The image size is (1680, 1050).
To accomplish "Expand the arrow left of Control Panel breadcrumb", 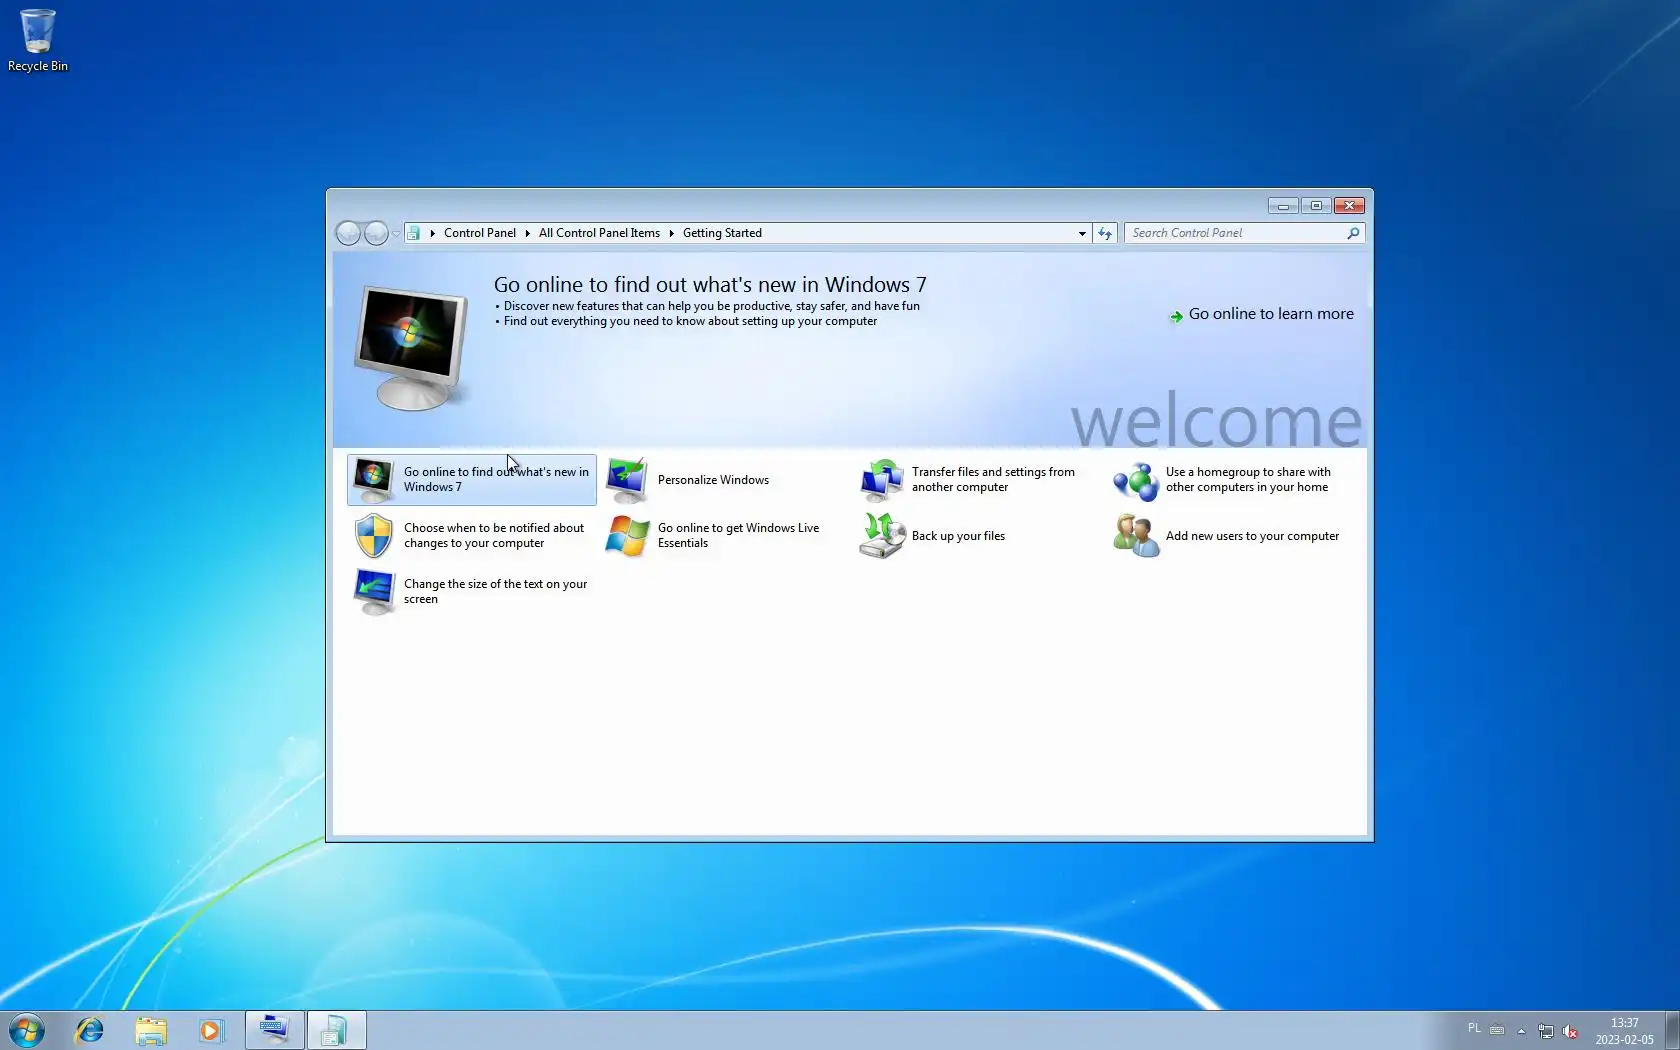I will tap(432, 233).
